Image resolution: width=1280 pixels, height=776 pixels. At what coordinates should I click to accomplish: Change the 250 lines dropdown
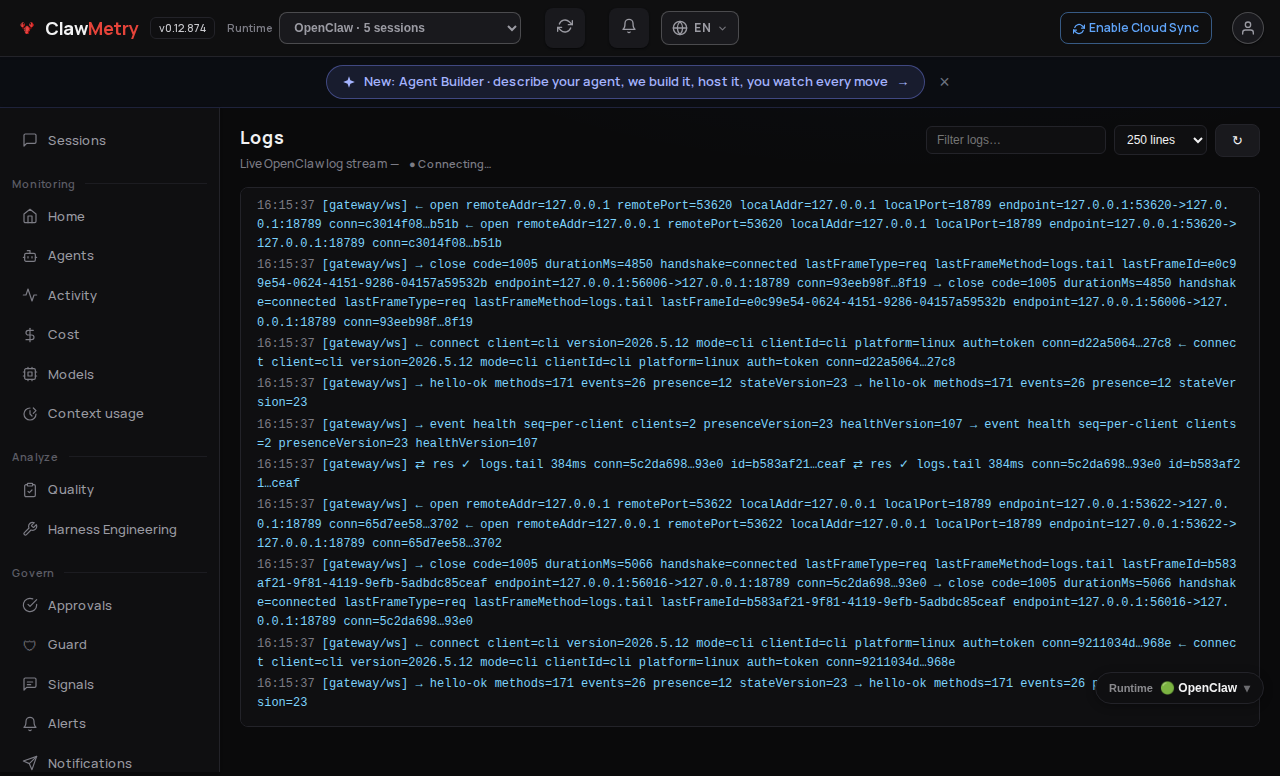point(1160,140)
